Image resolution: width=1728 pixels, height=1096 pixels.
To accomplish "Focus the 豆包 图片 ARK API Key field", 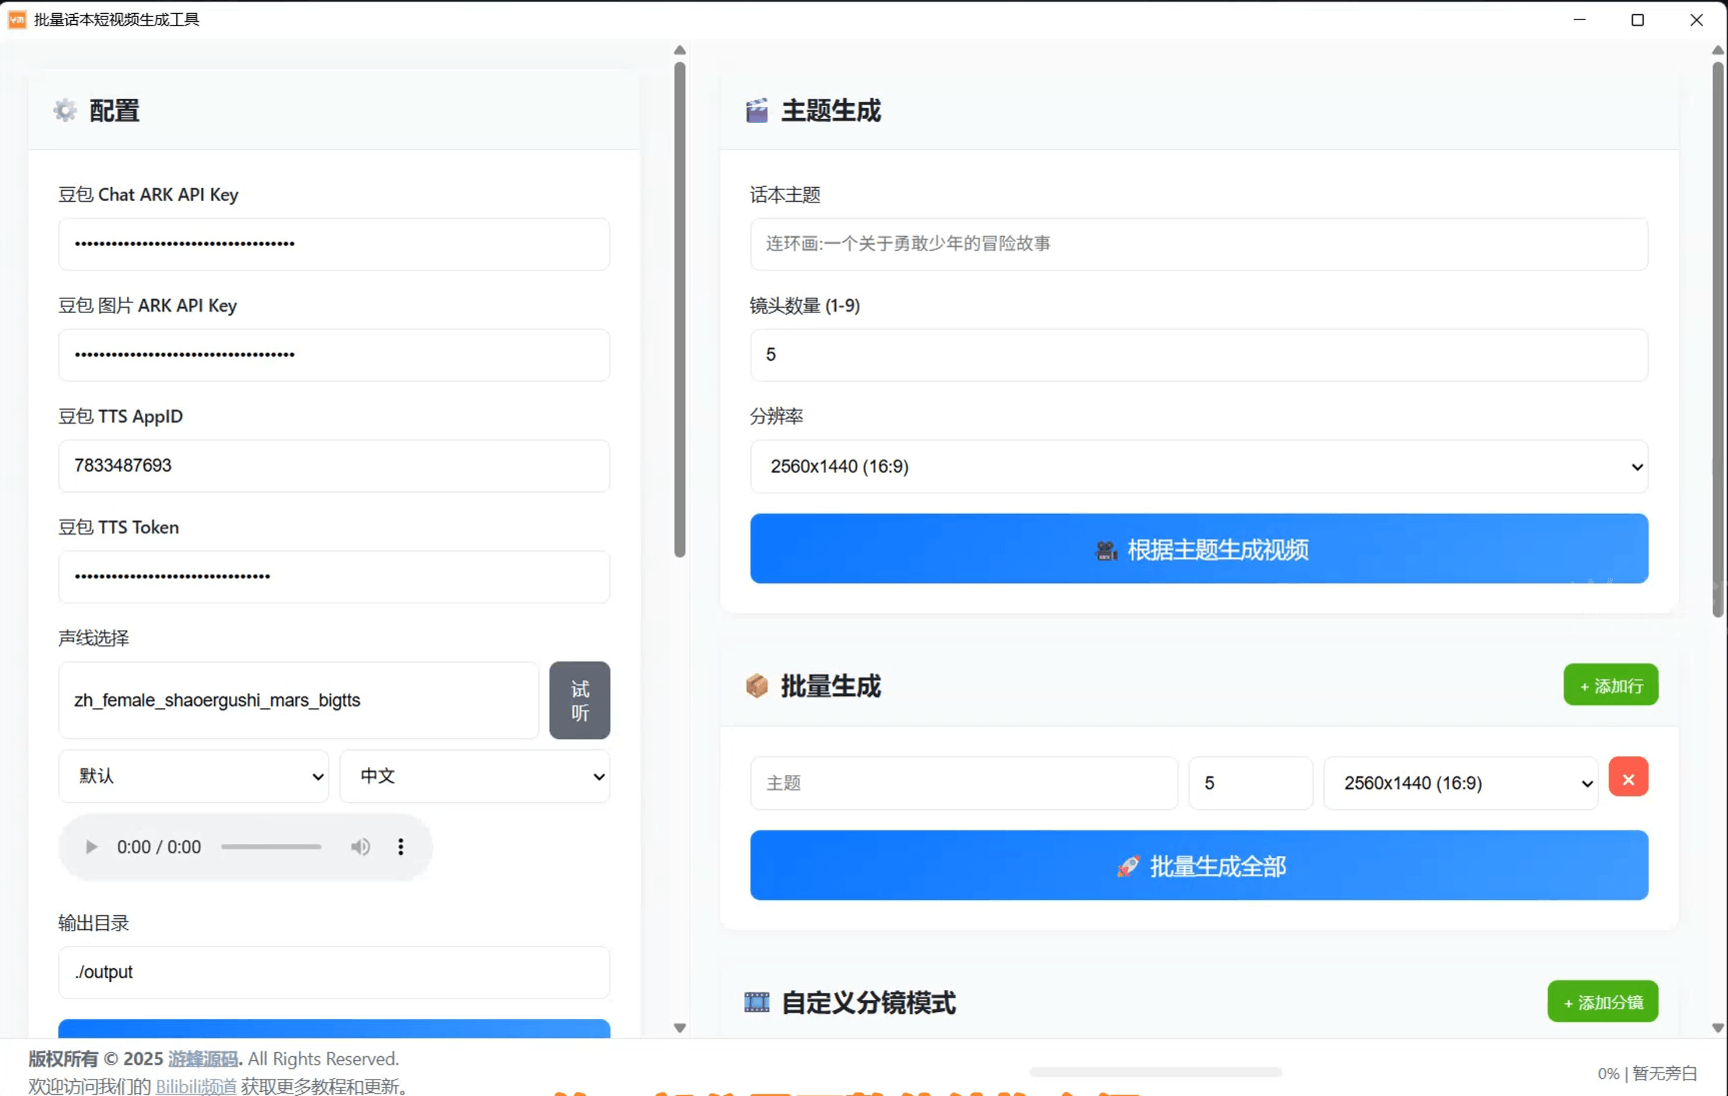I will (x=334, y=355).
